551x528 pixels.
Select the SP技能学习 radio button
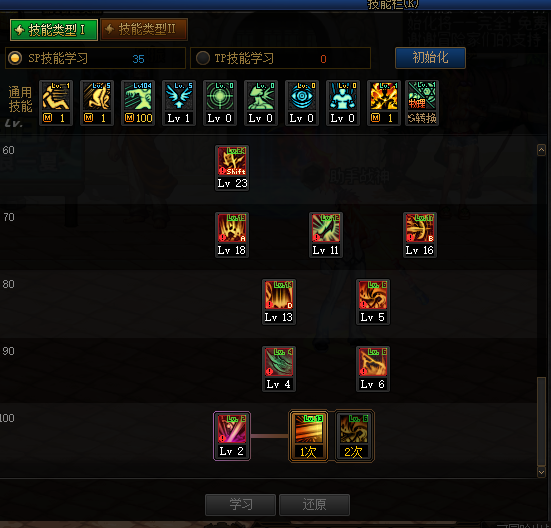pos(15,58)
